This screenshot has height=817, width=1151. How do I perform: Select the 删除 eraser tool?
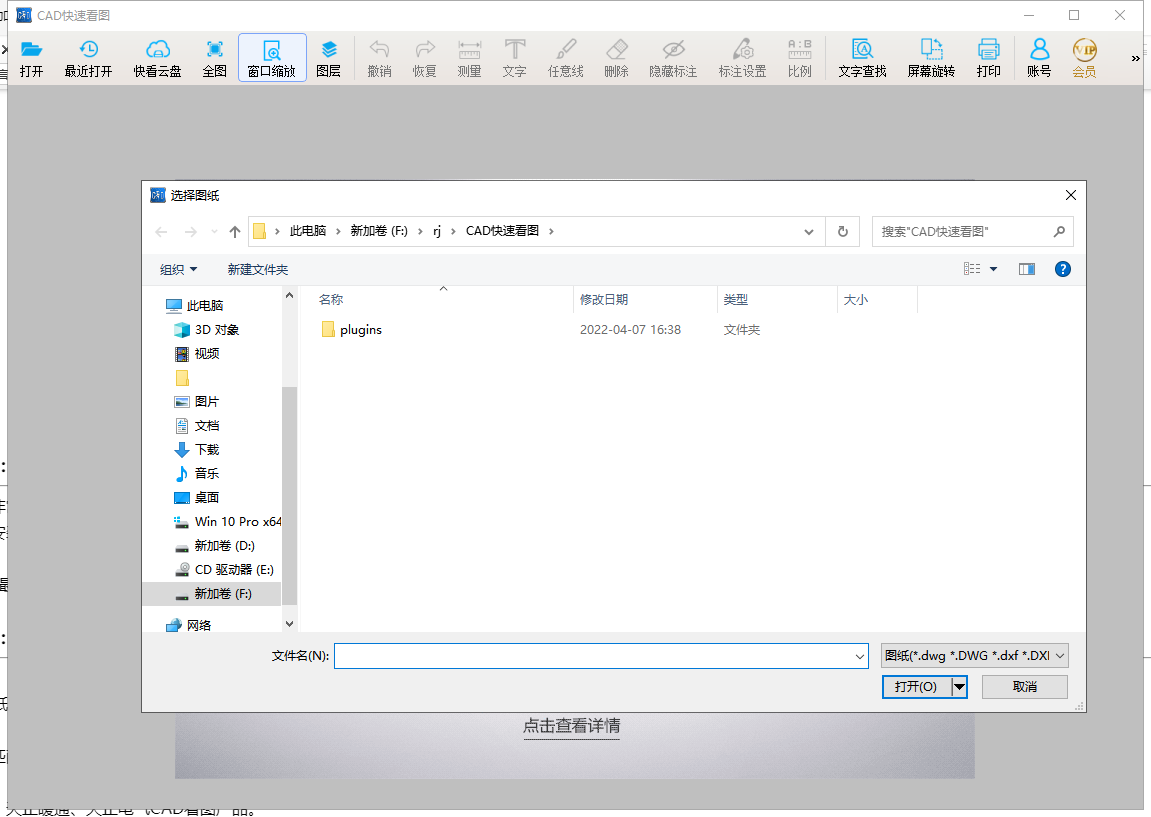(x=617, y=58)
